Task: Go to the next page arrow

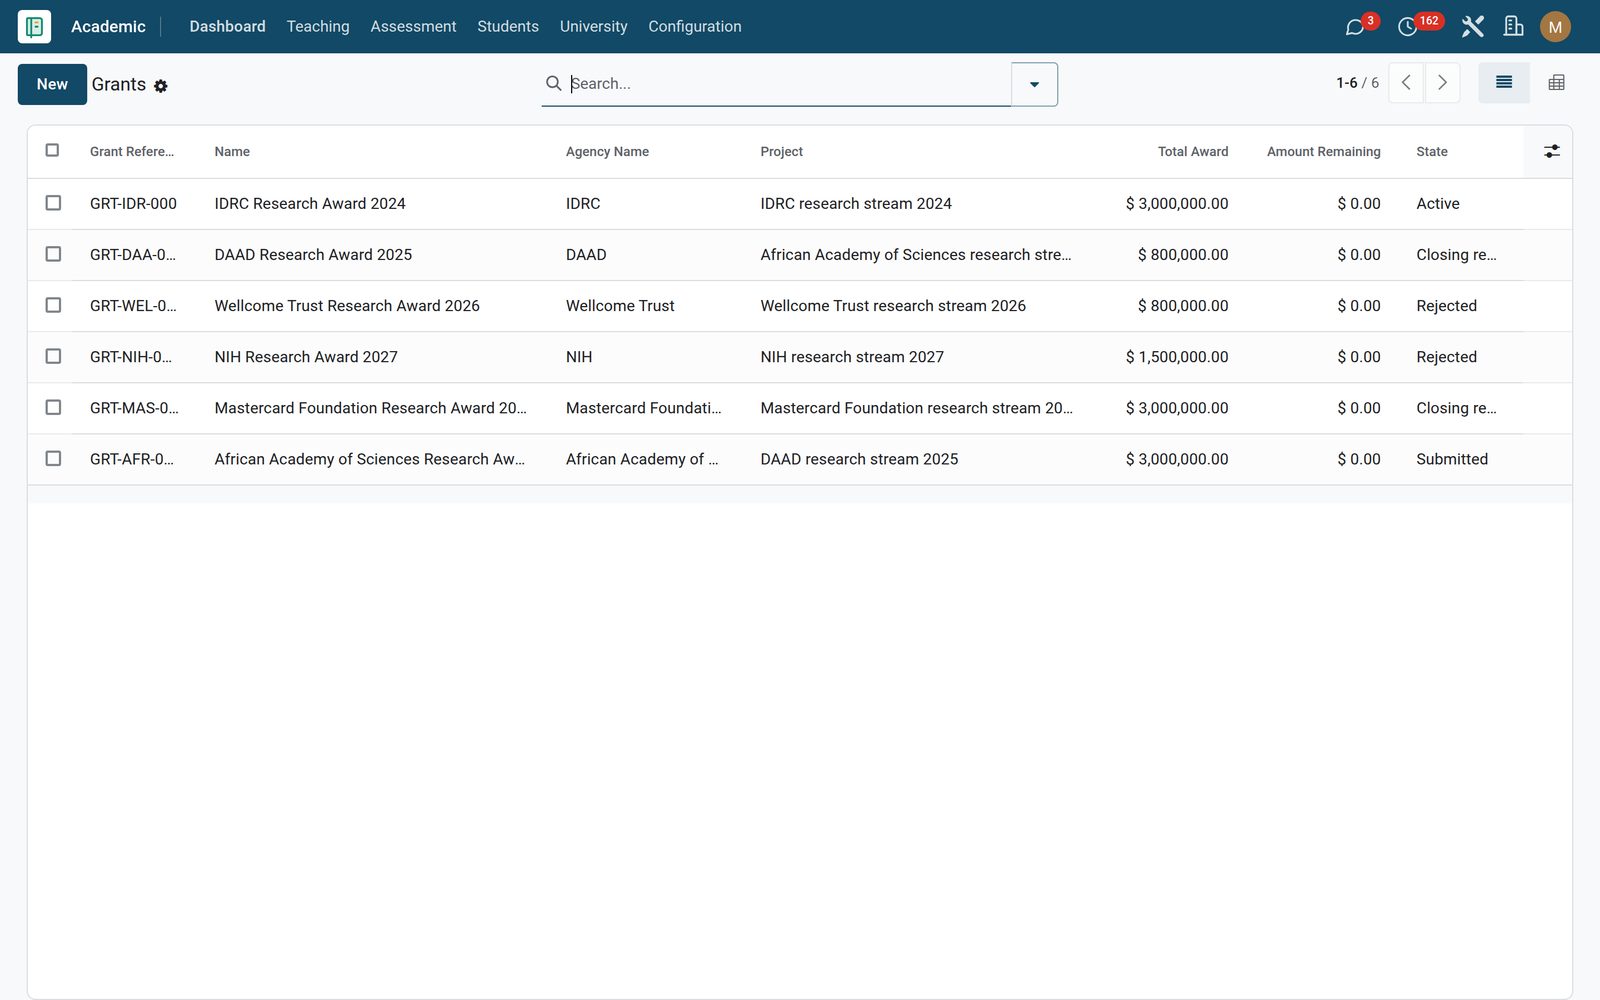Action: [x=1442, y=83]
